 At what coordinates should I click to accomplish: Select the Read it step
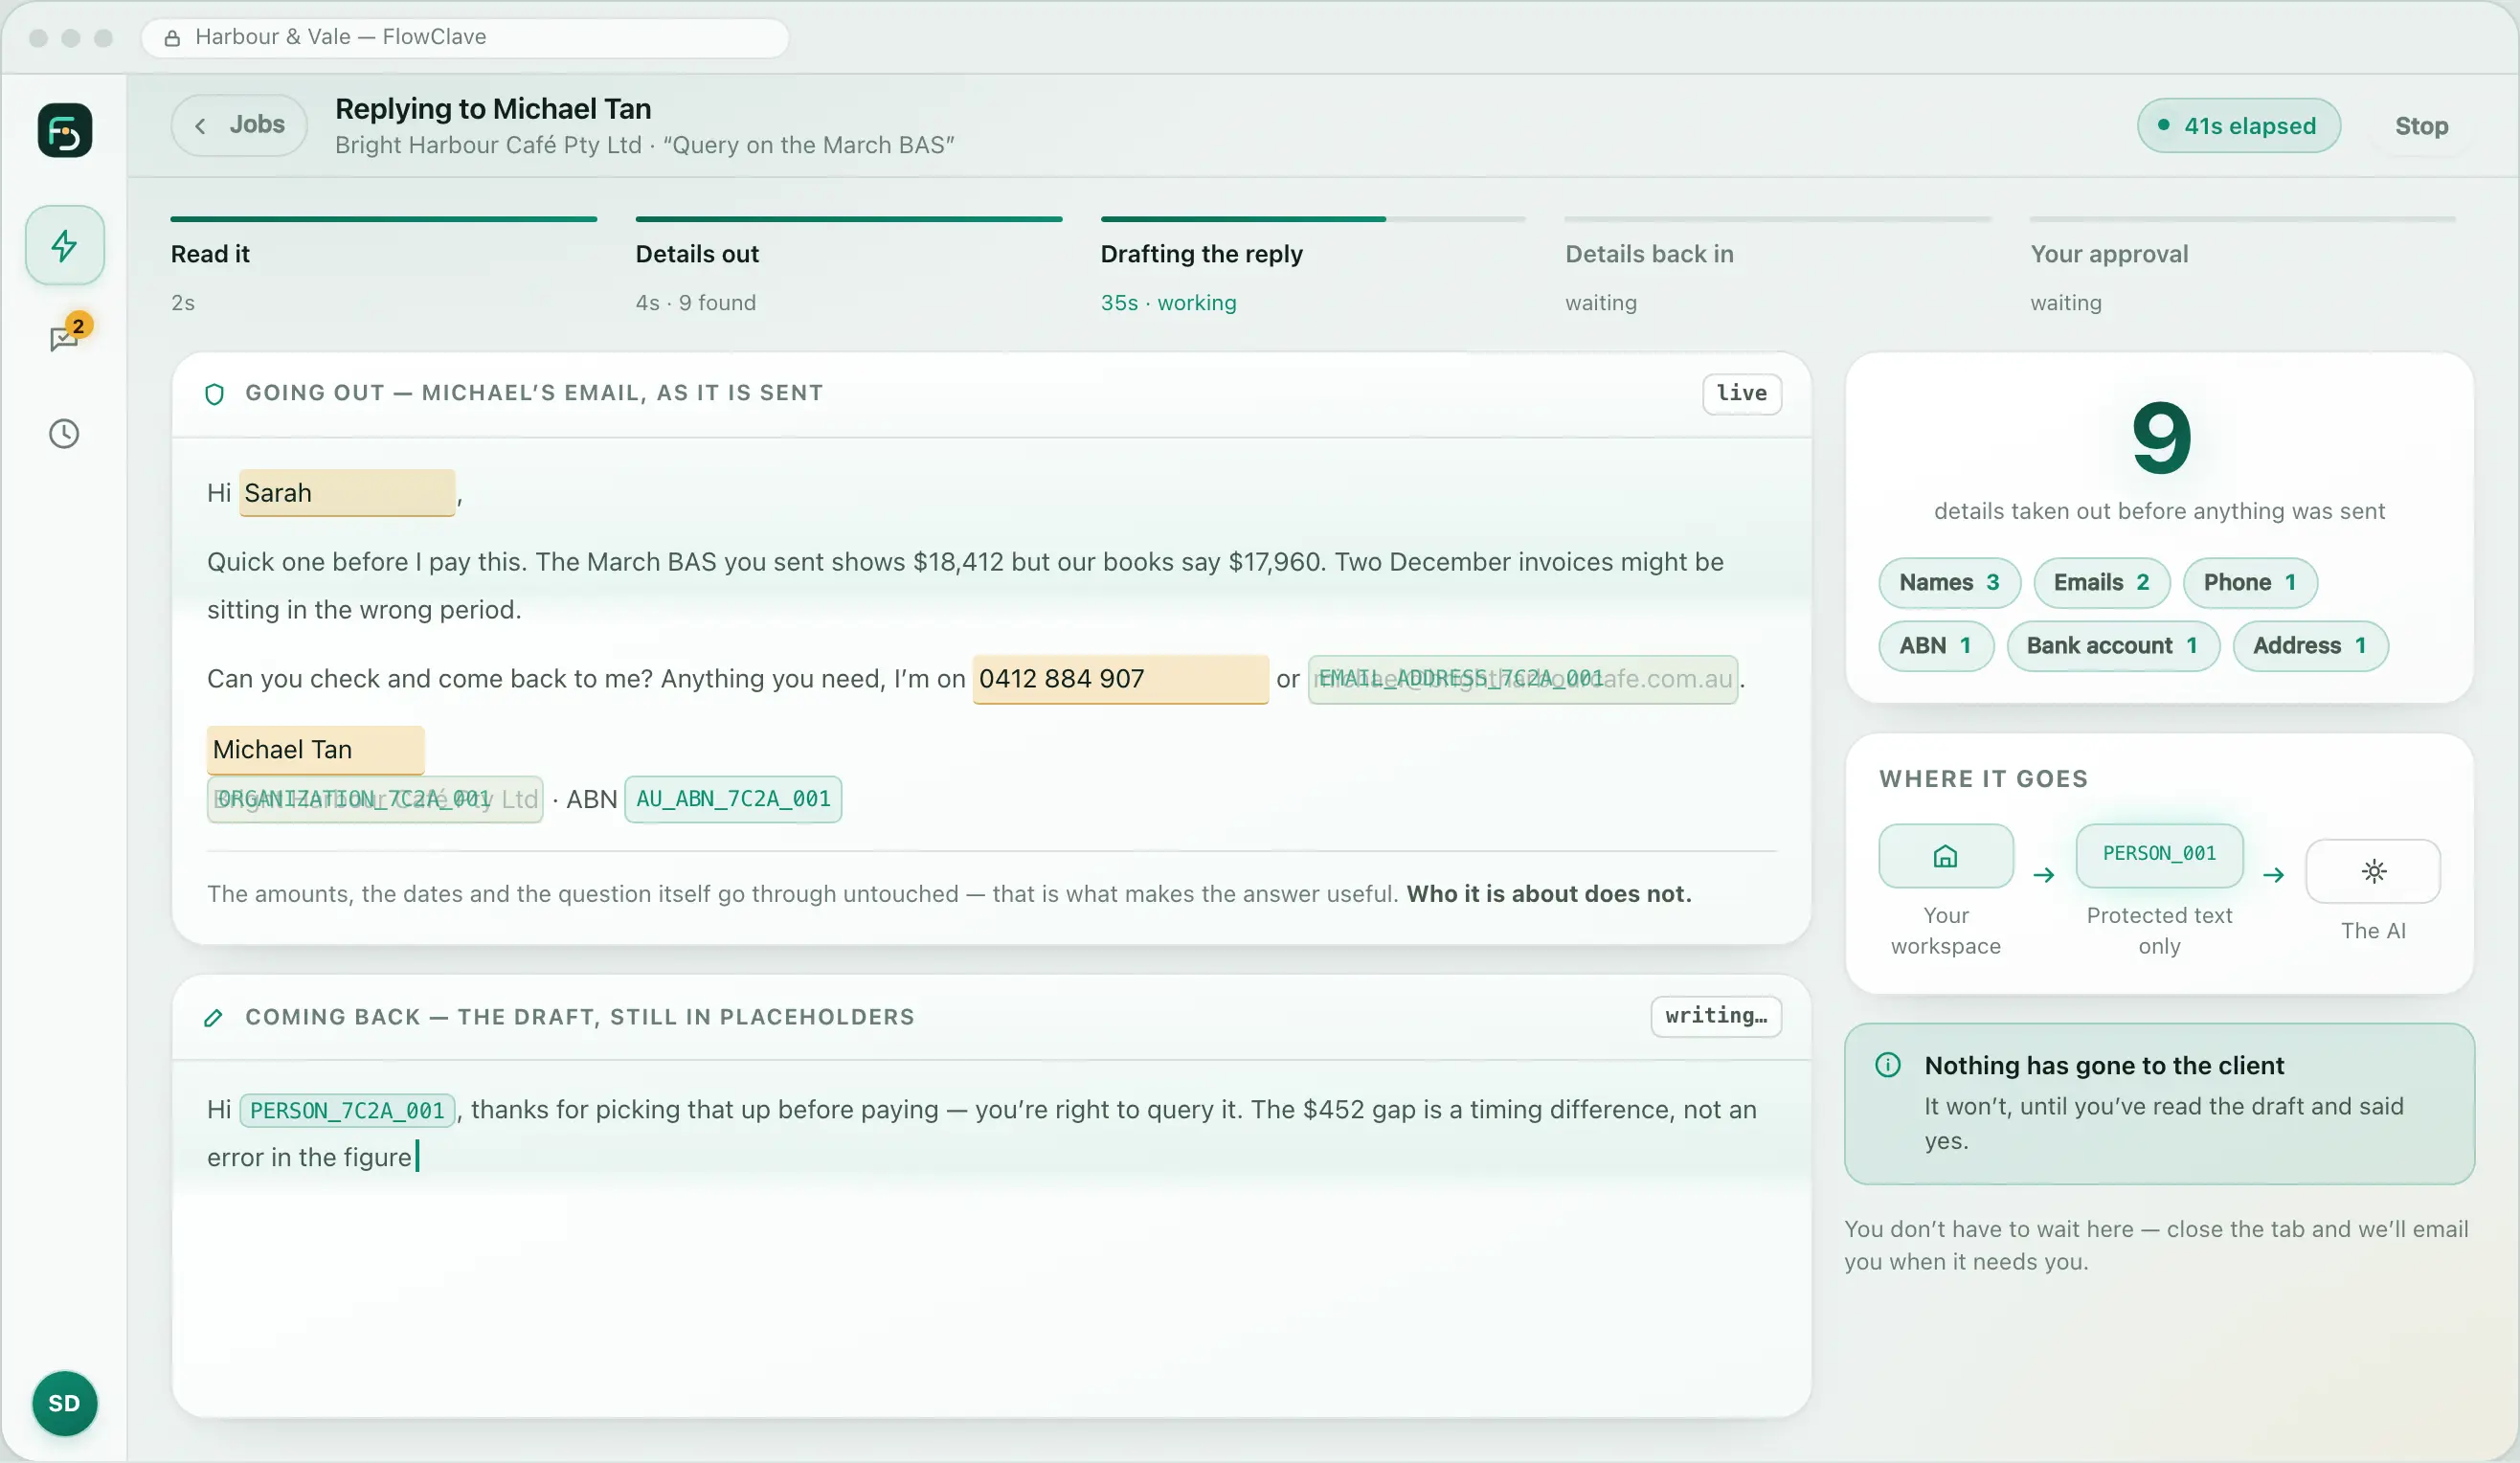click(383, 266)
